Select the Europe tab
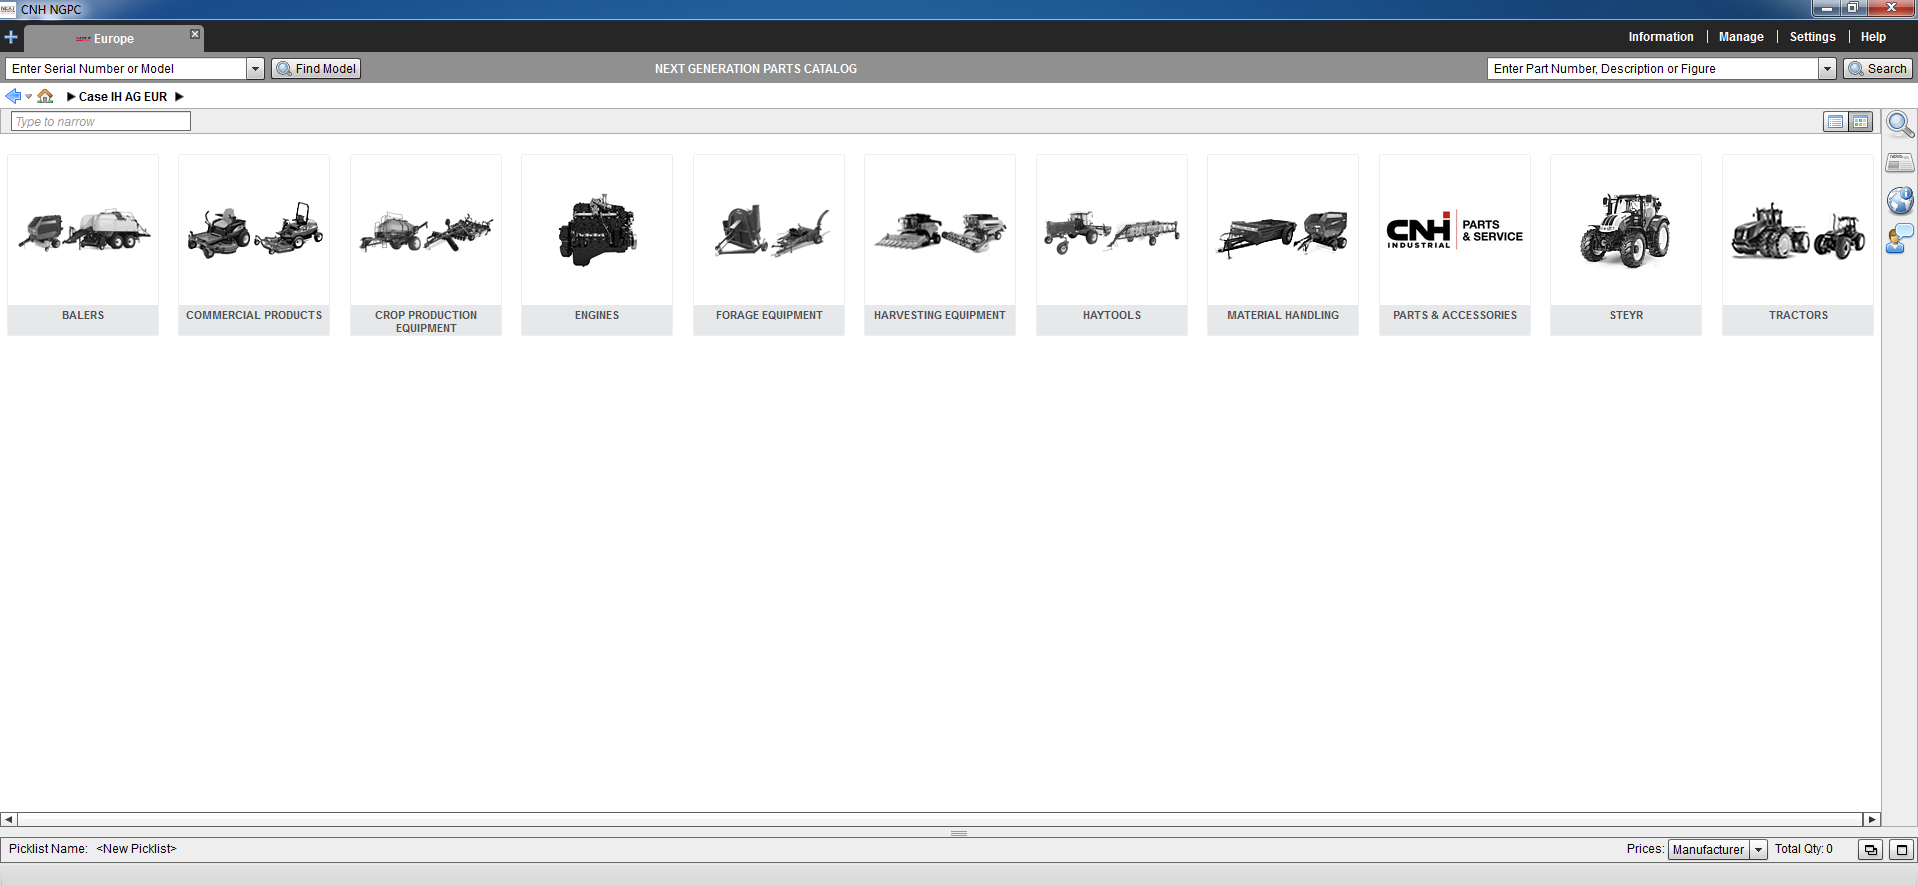Image resolution: width=1918 pixels, height=886 pixels. point(114,39)
